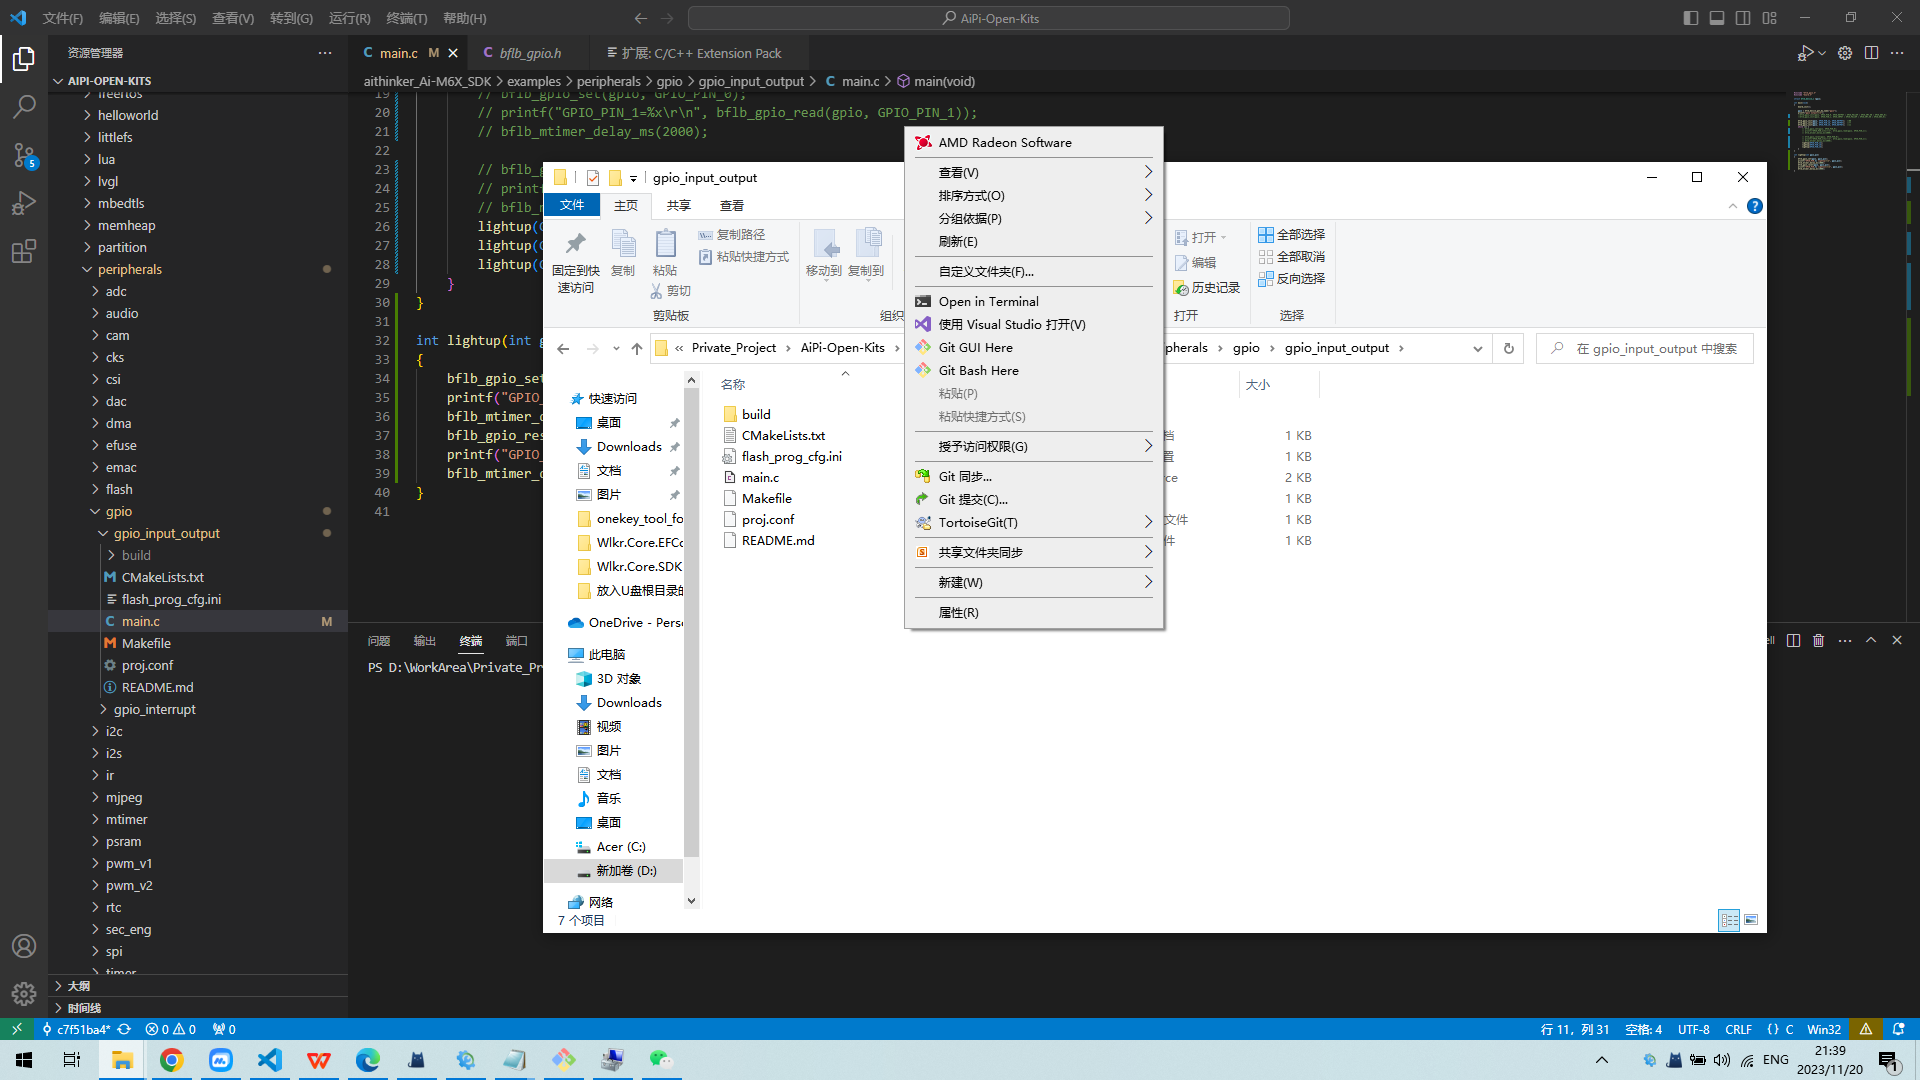Open WeChat from the taskbar
Viewport: 1920px width, 1080px height.
[x=661, y=1060]
